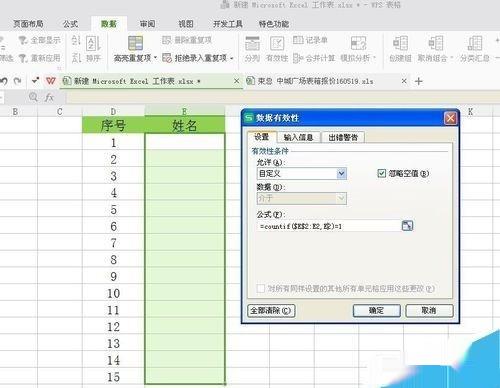Screen dimensions: 500x388
Task: Switch to the 输入信息 tab
Action: pyautogui.click(x=298, y=137)
